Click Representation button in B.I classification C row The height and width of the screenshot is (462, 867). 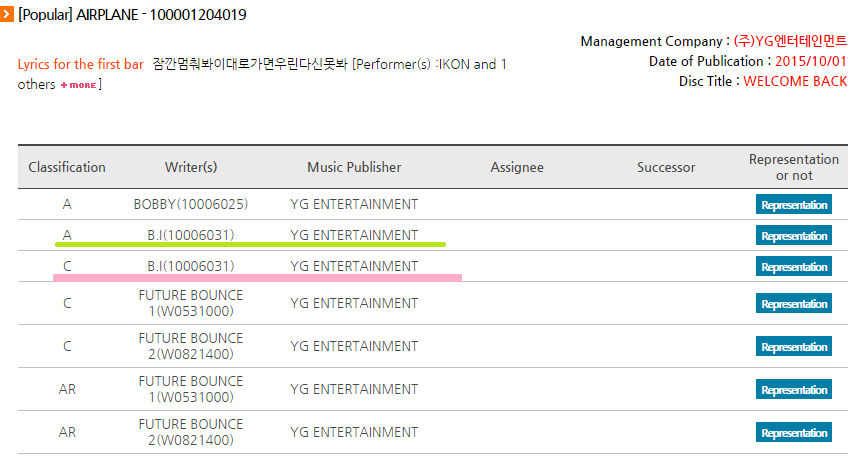tap(793, 266)
